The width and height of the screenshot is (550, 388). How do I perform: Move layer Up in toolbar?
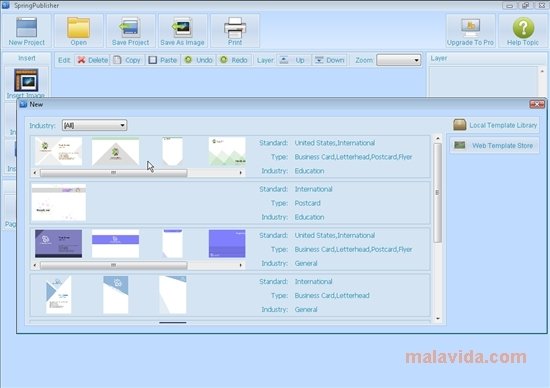tap(293, 60)
